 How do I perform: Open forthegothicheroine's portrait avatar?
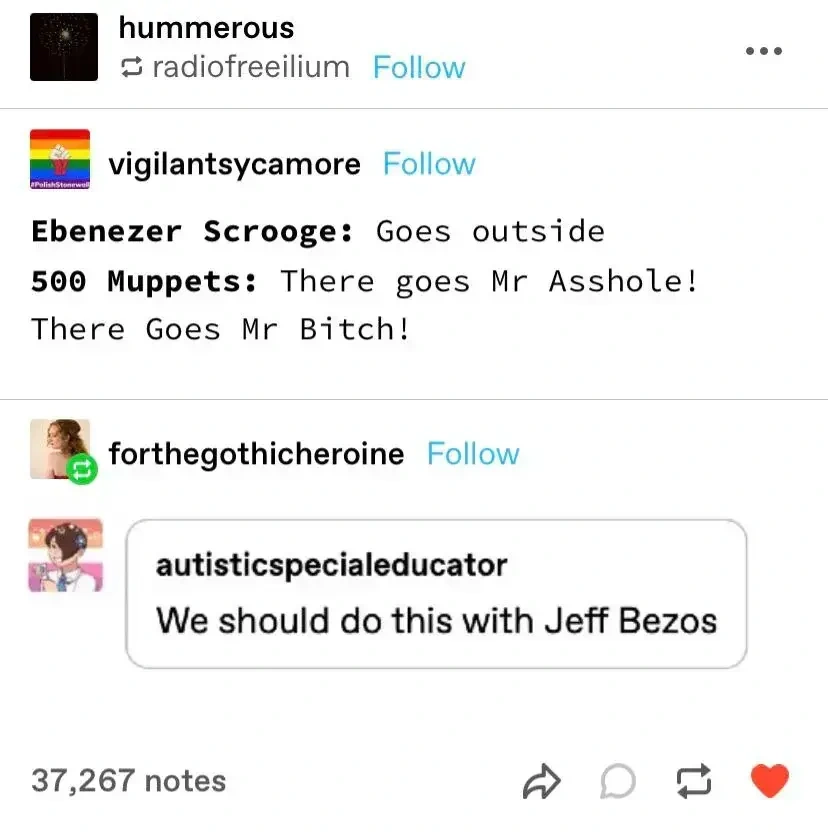pyautogui.click(x=59, y=449)
